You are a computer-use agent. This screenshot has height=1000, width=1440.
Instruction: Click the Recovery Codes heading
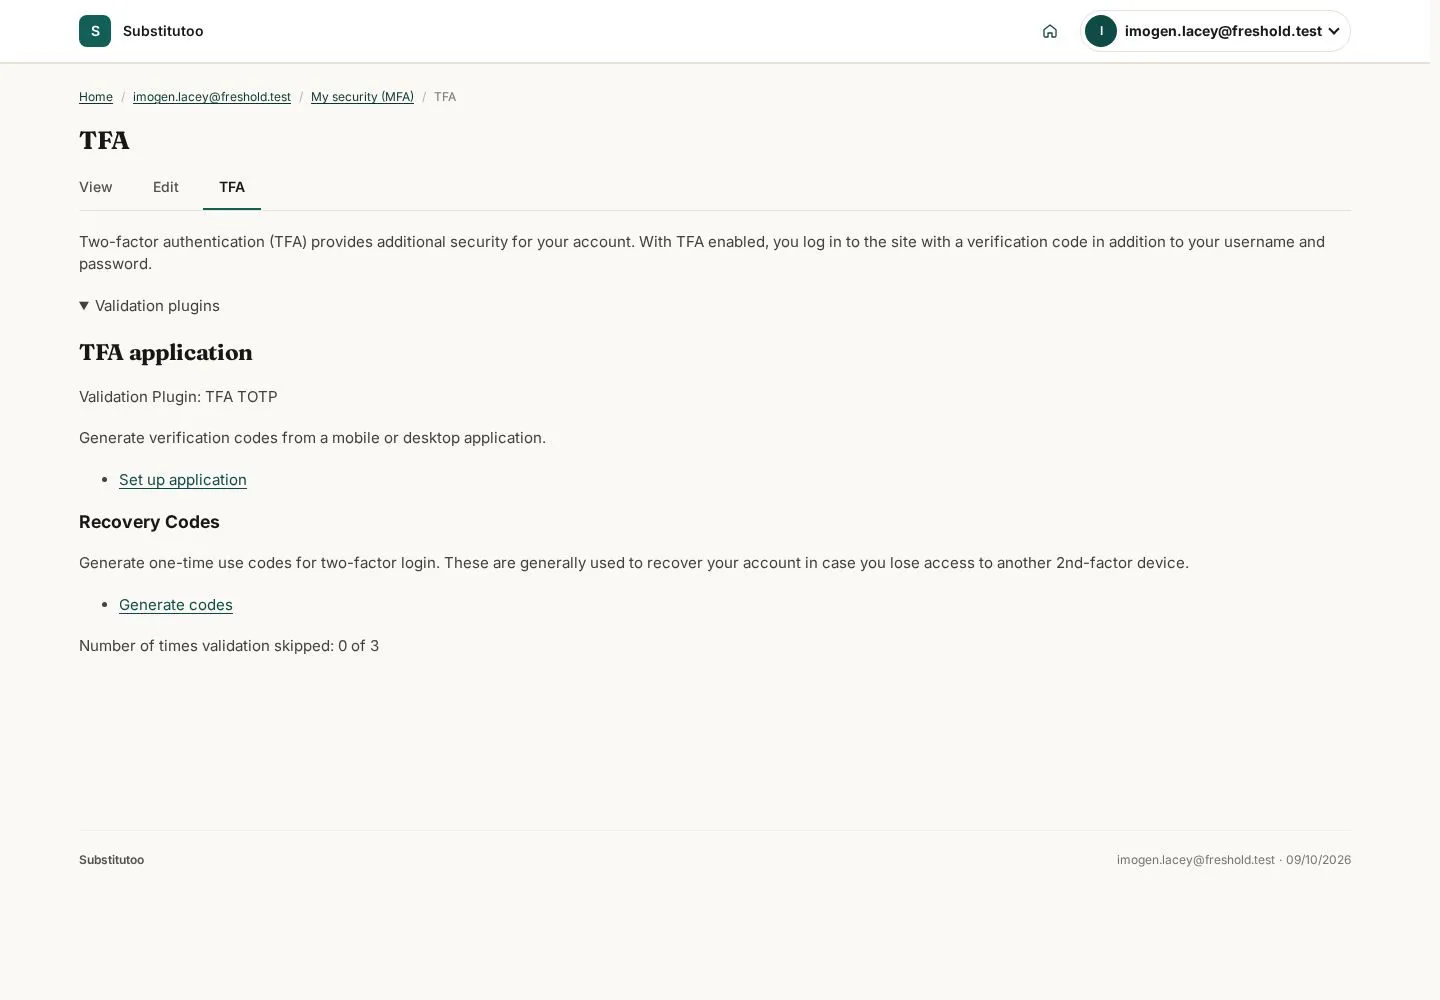pos(149,522)
